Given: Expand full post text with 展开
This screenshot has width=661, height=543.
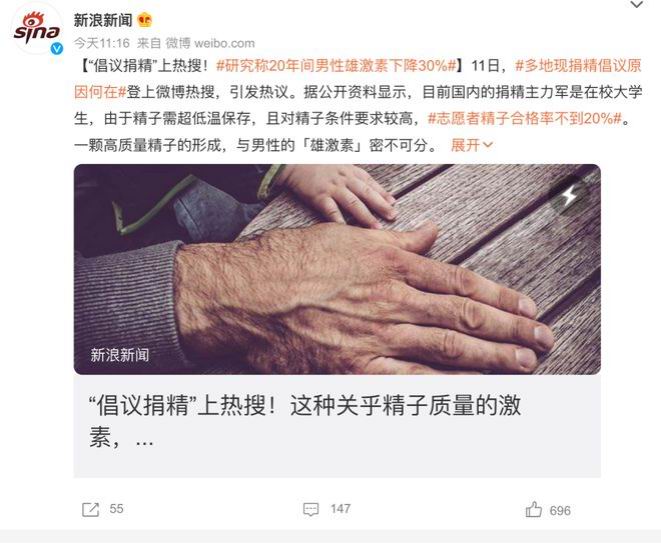Looking at the screenshot, I should point(465,145).
